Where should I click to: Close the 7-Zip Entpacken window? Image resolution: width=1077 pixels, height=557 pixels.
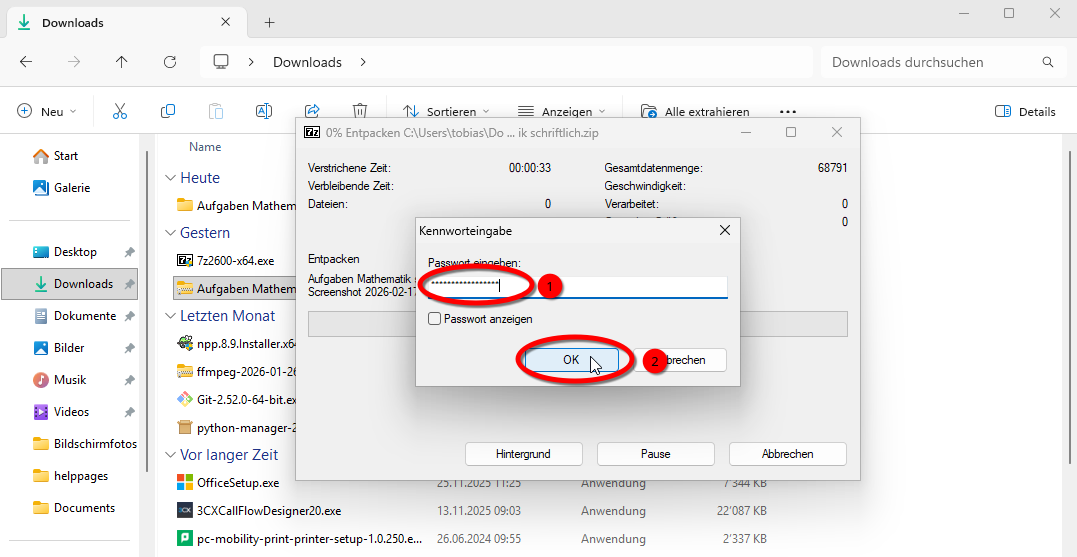click(837, 132)
